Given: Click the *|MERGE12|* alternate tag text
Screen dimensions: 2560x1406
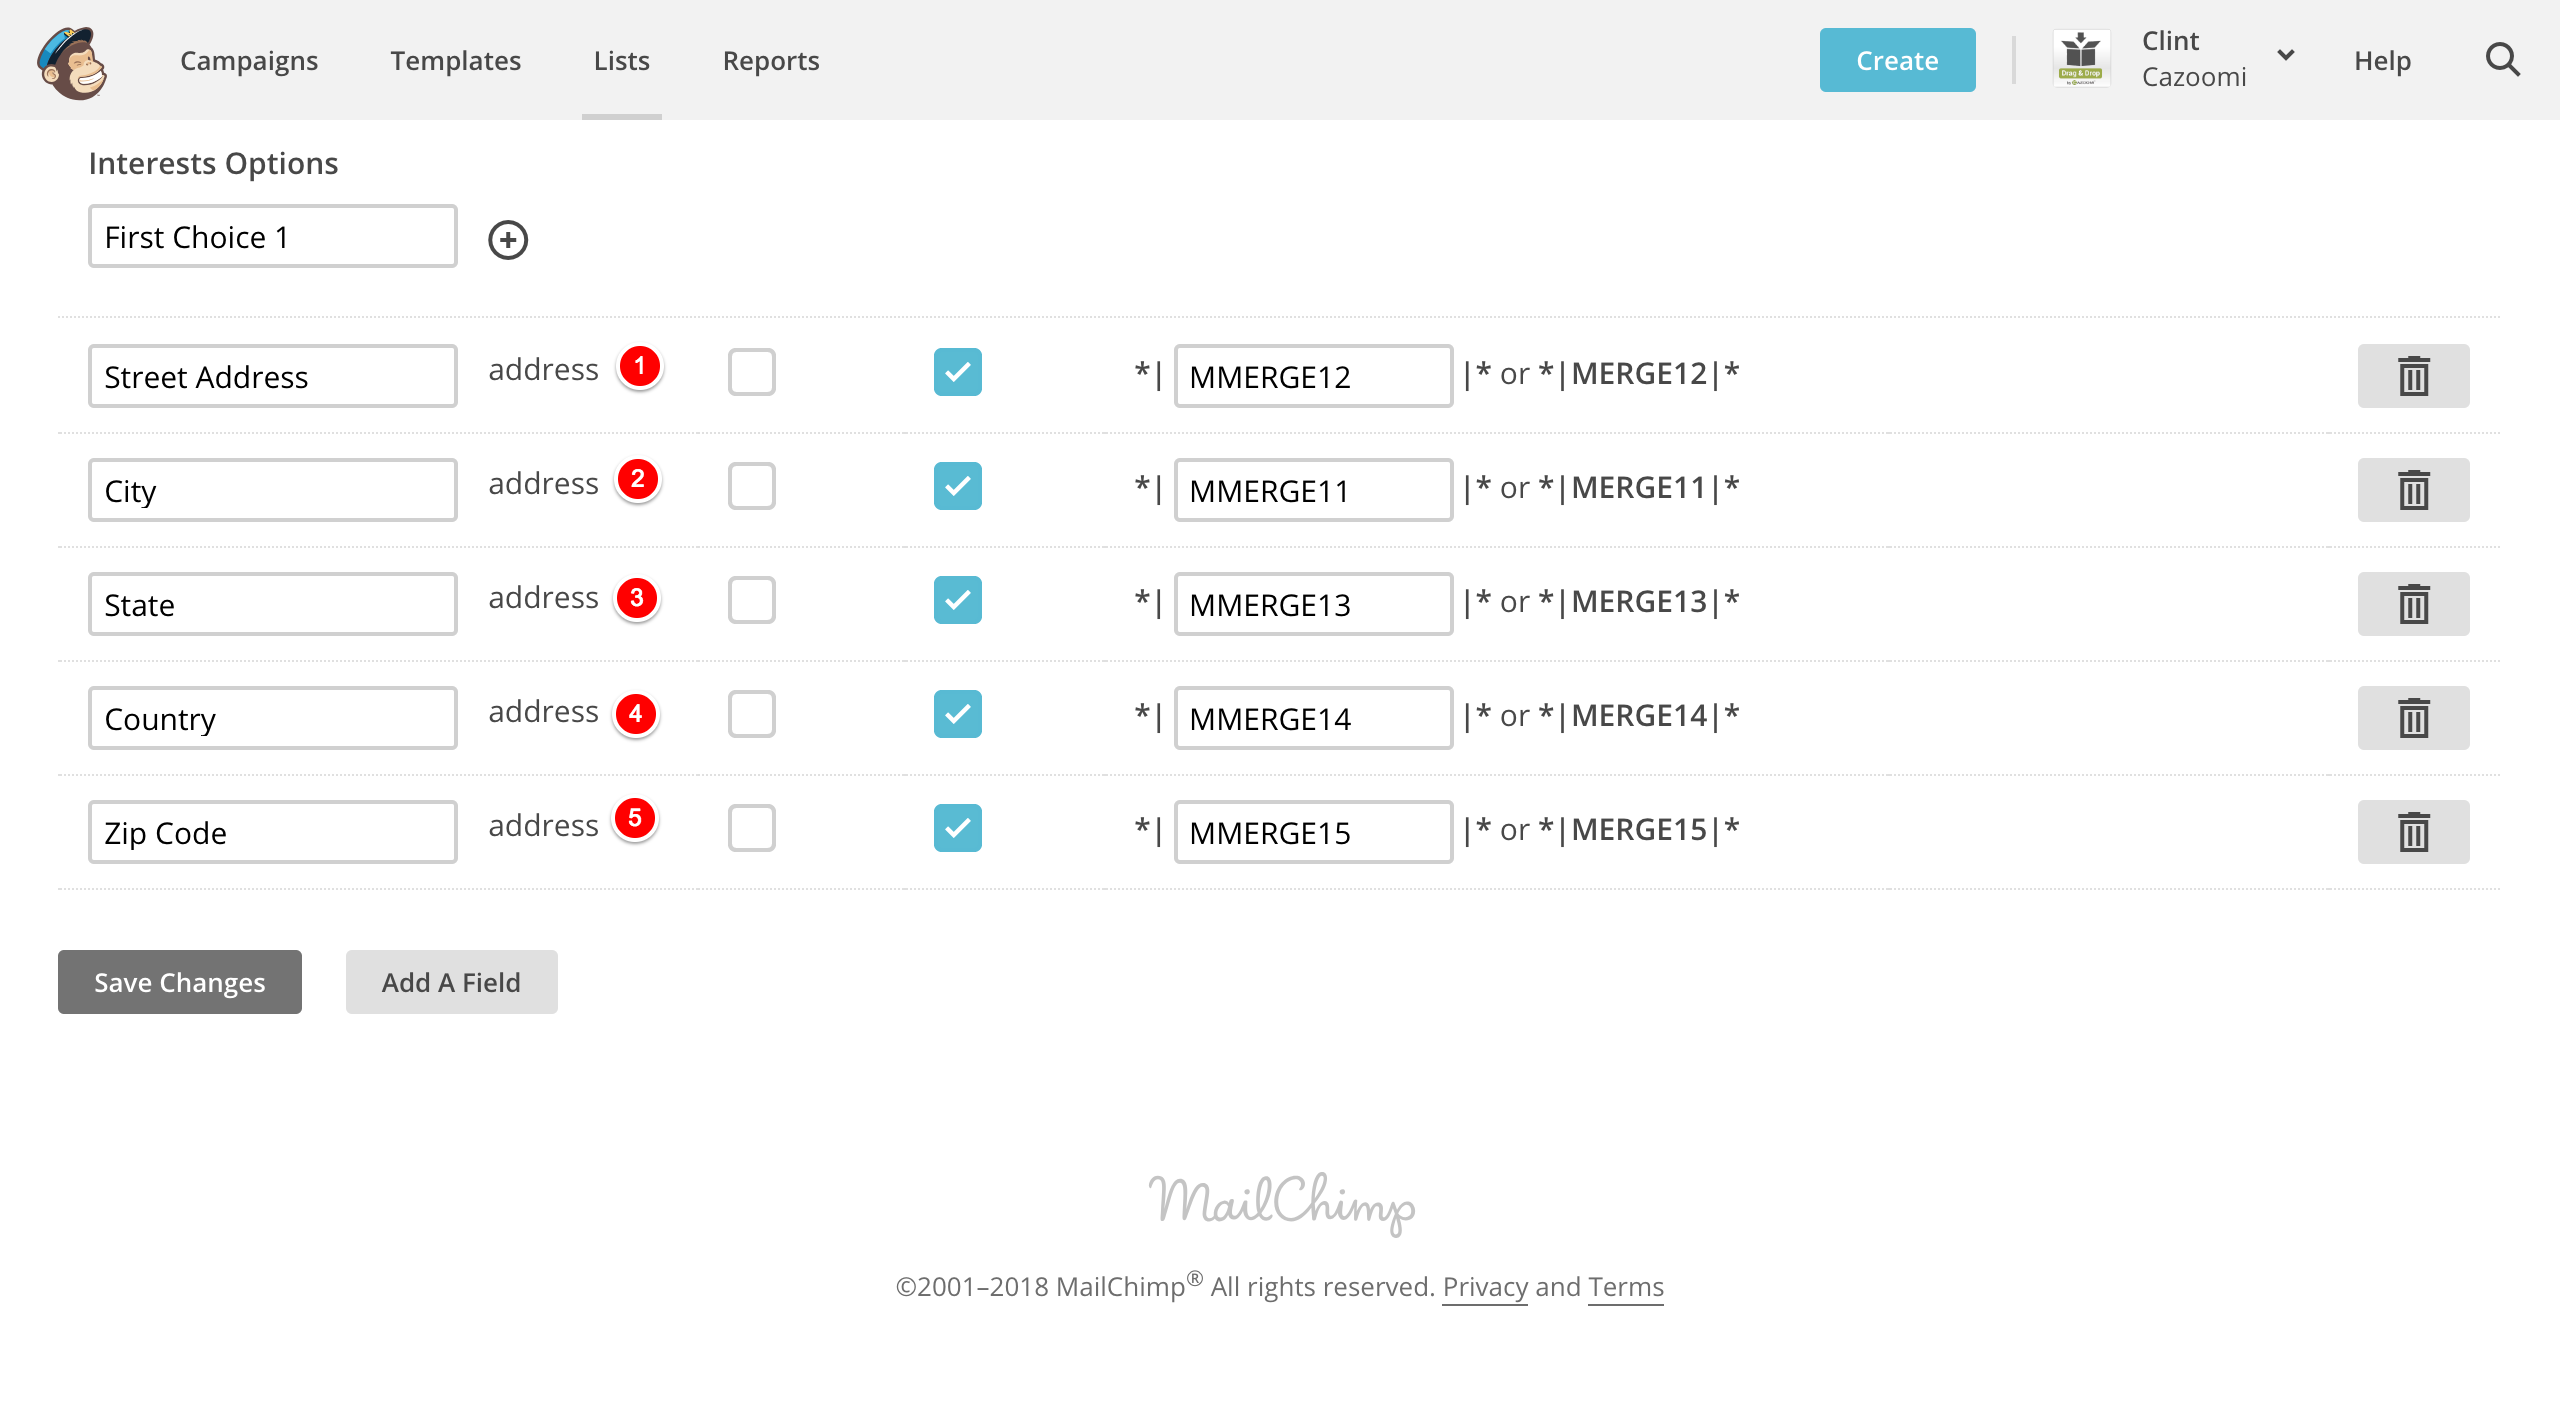Looking at the screenshot, I should tap(1639, 373).
